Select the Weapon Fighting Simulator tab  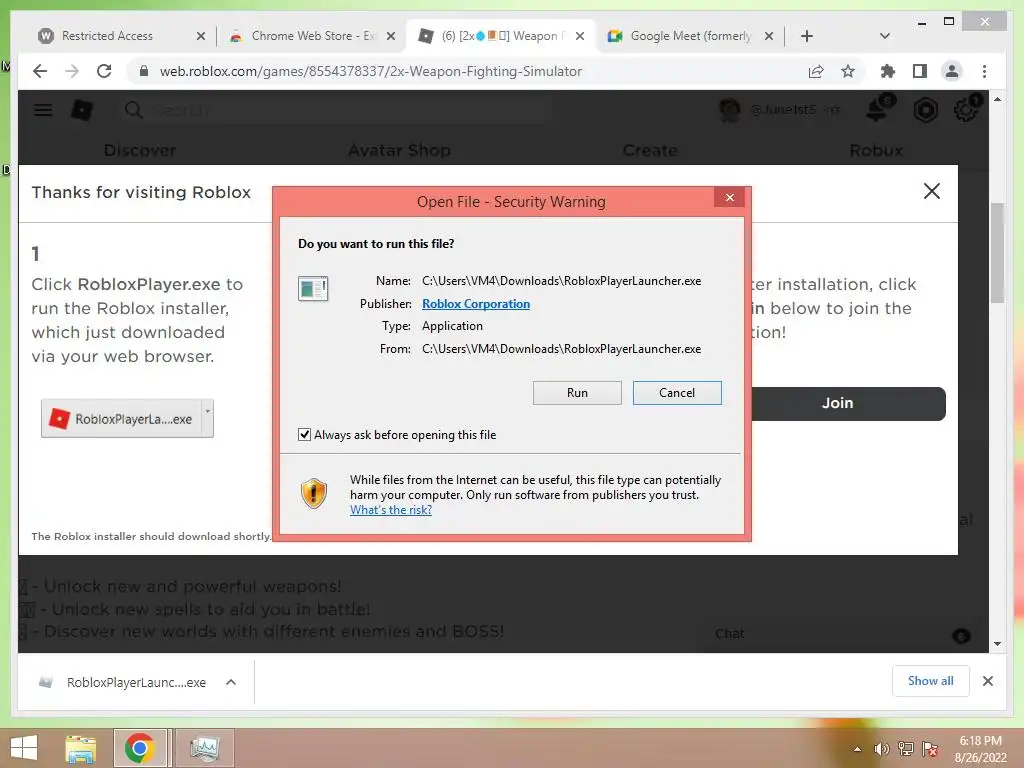[501, 36]
